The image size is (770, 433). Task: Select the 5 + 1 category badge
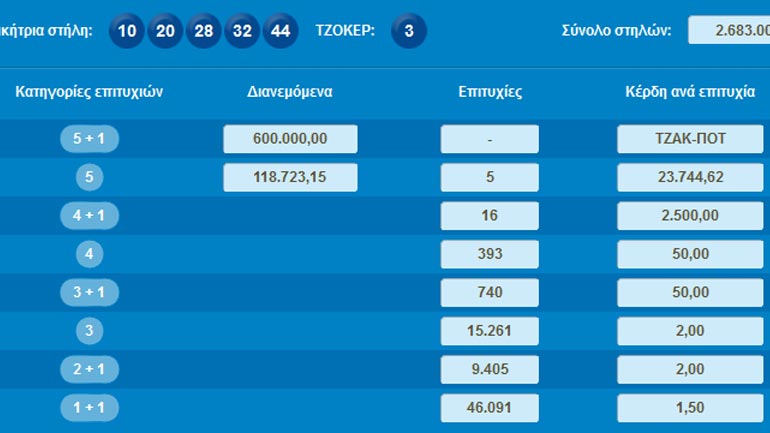click(x=89, y=139)
